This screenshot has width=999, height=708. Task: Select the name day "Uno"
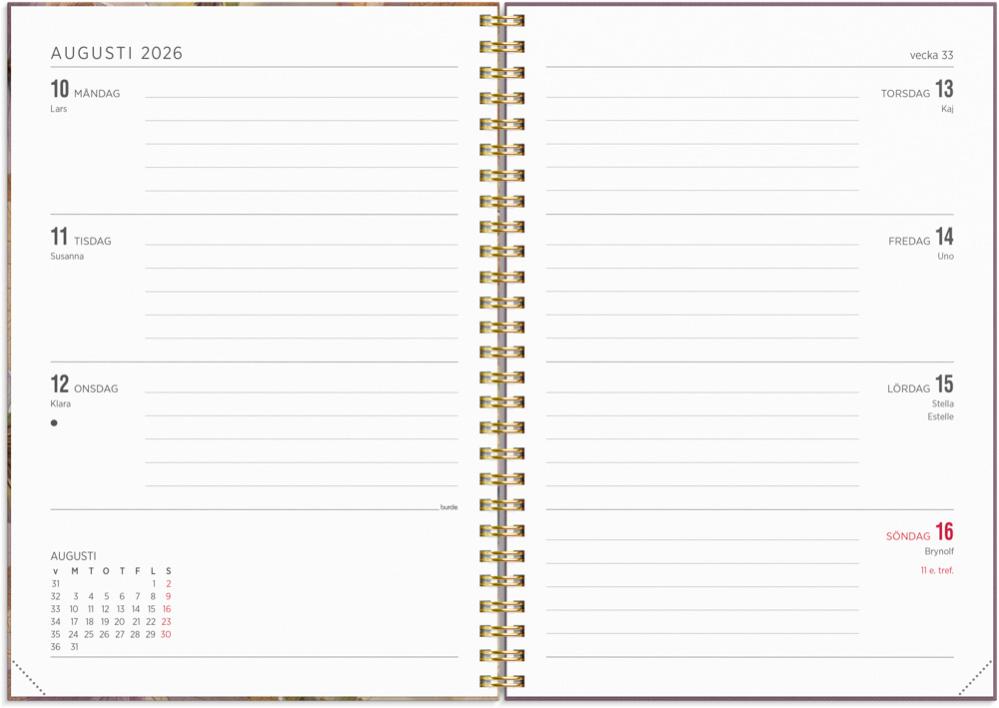[x=945, y=256]
